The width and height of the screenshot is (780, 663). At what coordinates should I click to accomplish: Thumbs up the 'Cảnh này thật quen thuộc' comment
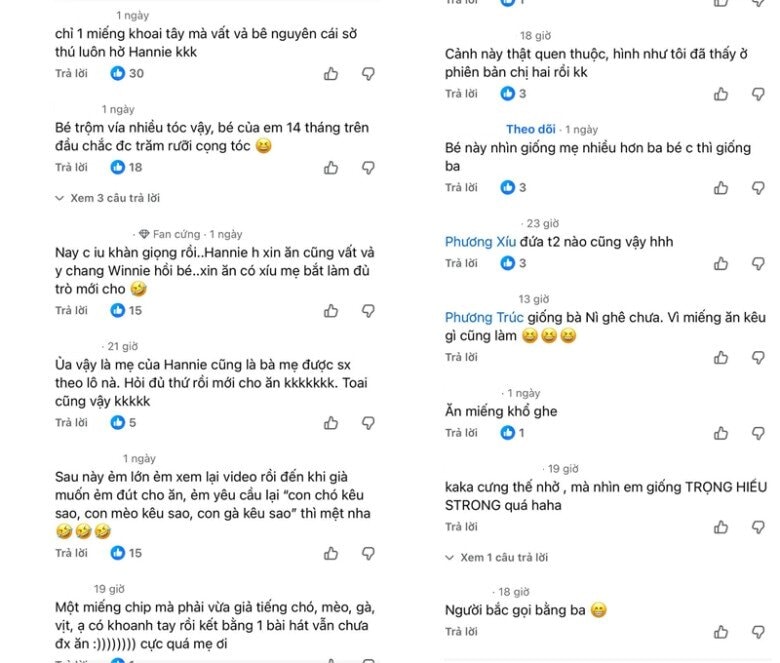[721, 94]
